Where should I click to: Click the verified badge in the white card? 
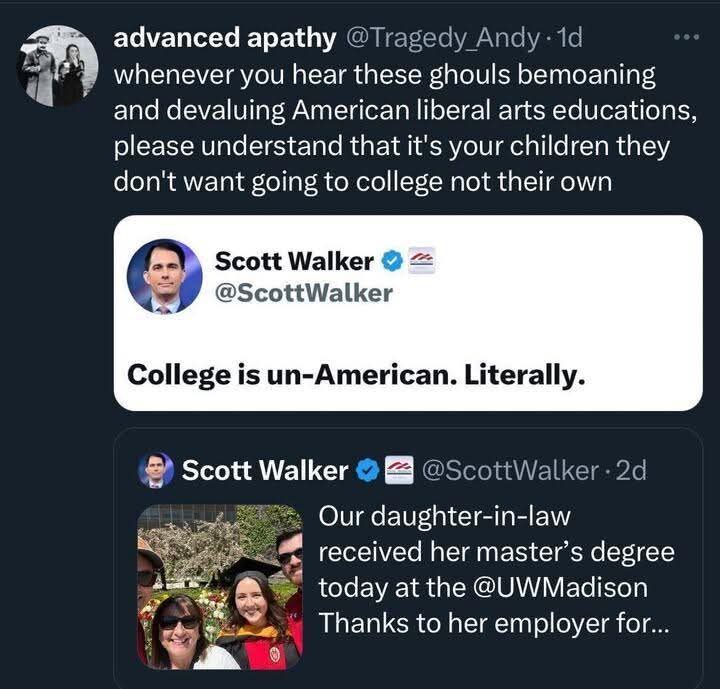click(391, 262)
